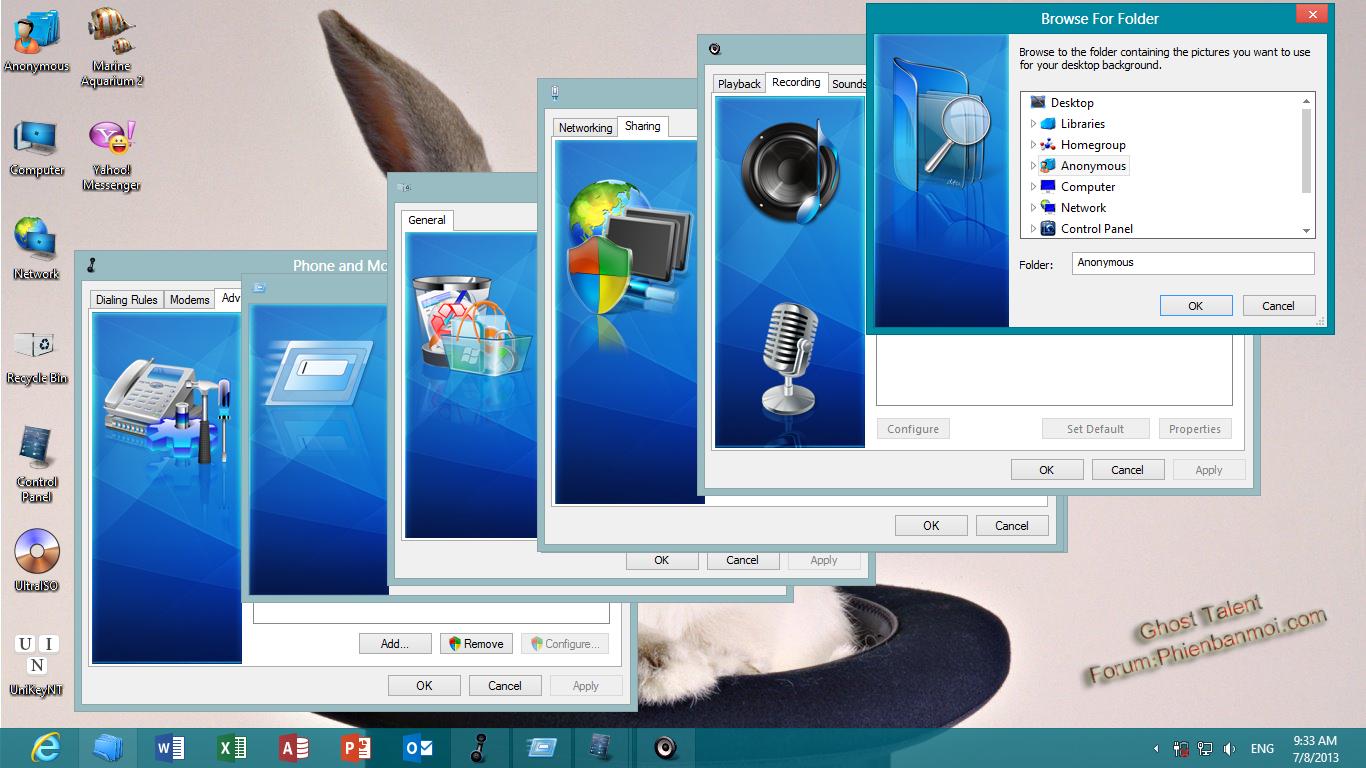
Task: Show hidden icons in the system tray
Action: click(x=1157, y=748)
